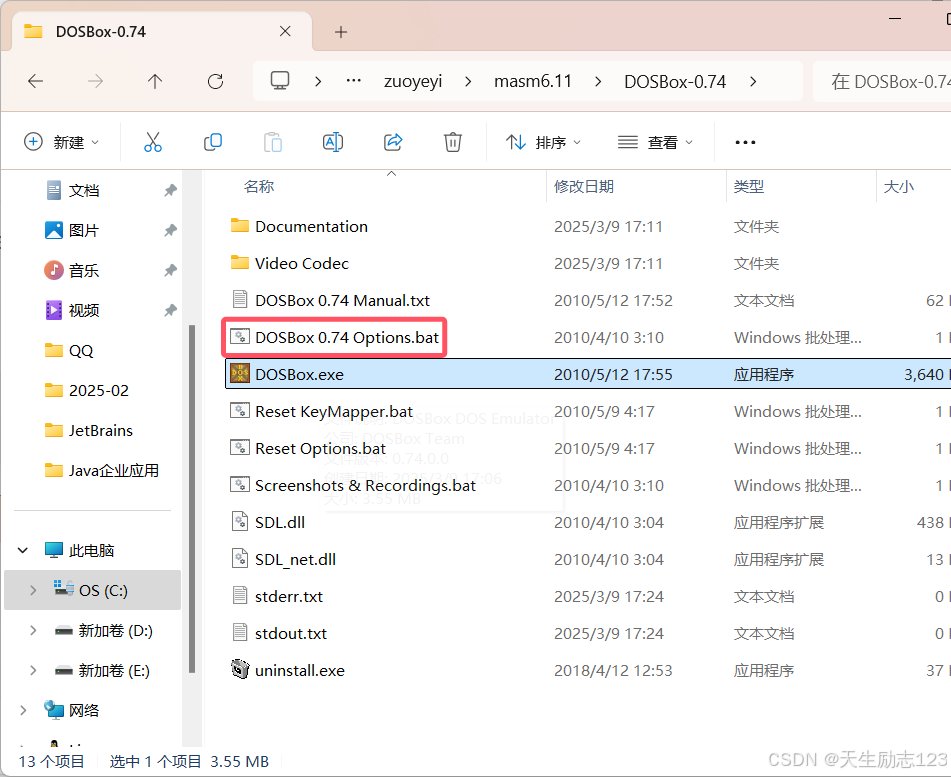
Task: Open the 查看 view dropdown
Action: [654, 142]
